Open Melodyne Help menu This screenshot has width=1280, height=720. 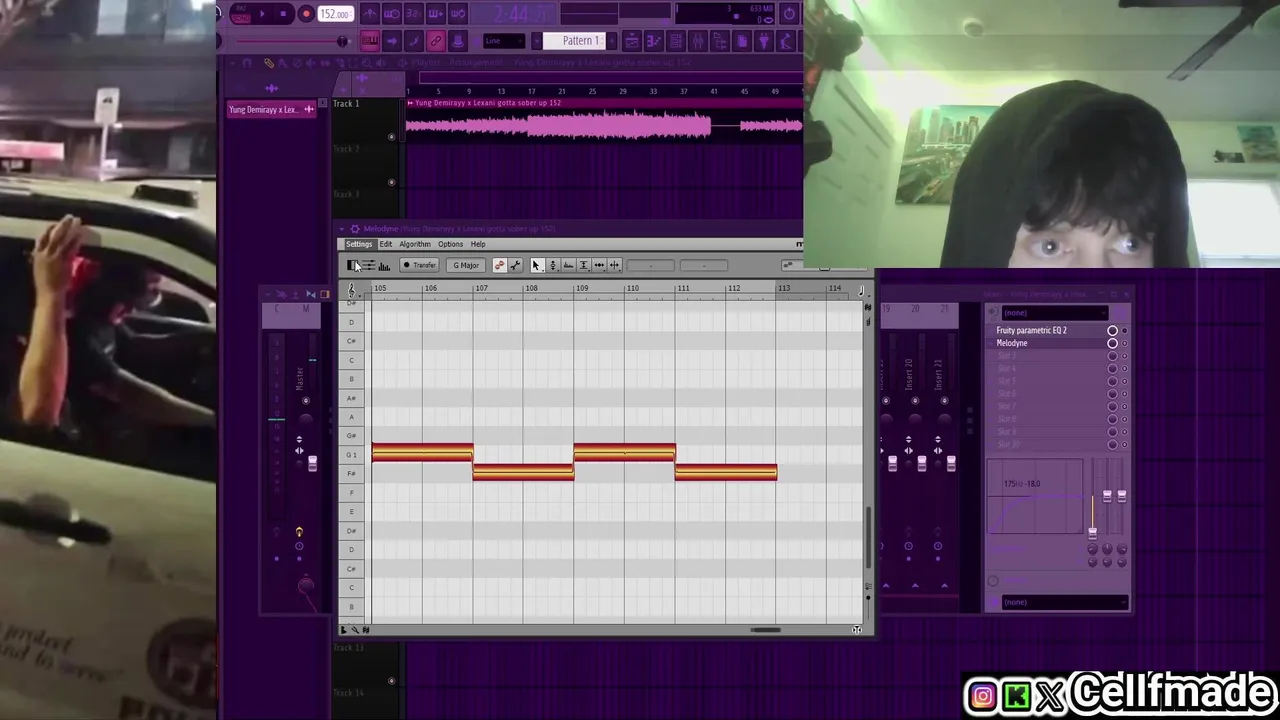(x=478, y=244)
